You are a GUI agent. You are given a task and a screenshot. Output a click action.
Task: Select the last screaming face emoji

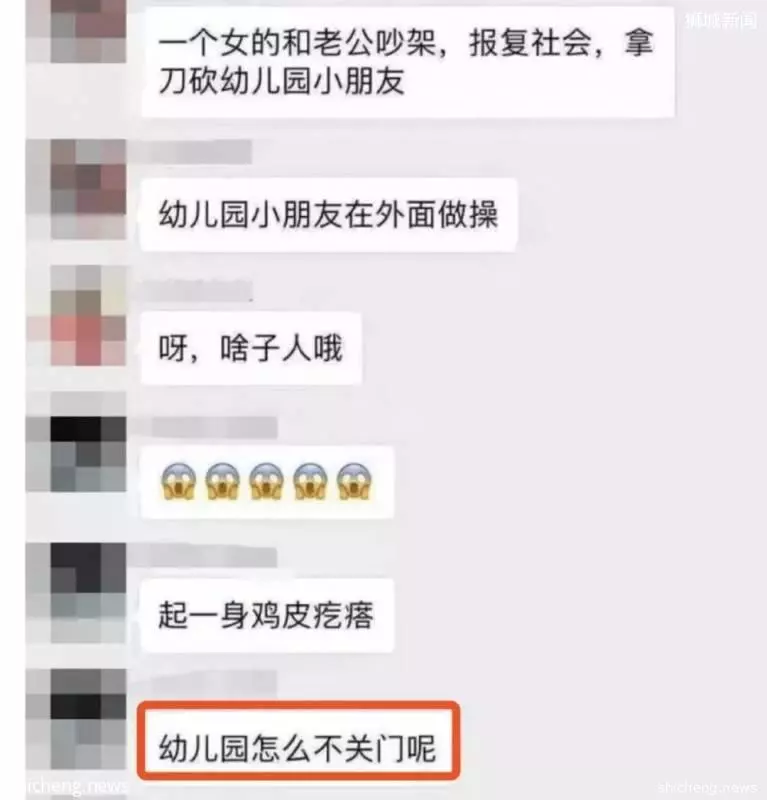point(355,482)
